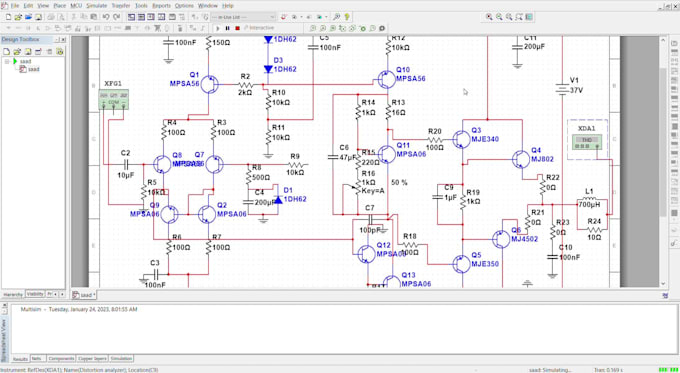Stop the simulation with red square button
The height and width of the screenshot is (373, 680).
237,28
